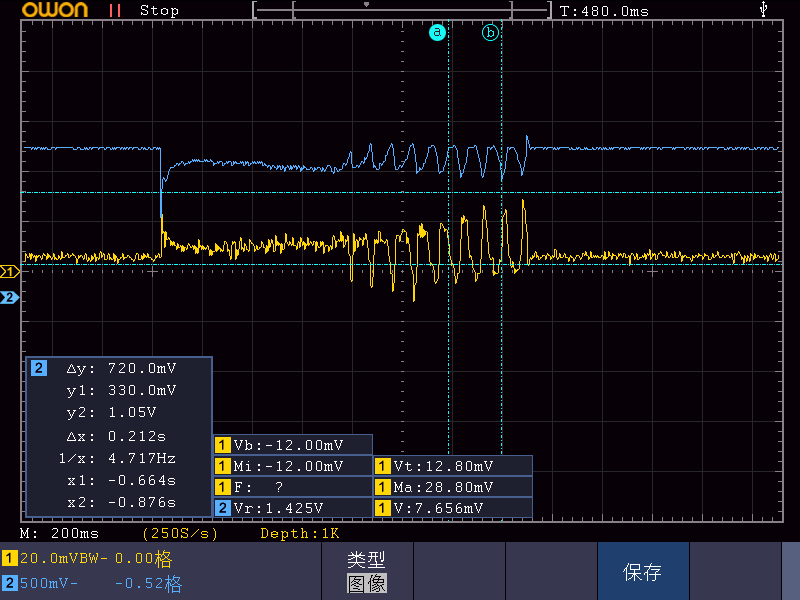
Task: Click the OWON logo
Action: pos(55,10)
